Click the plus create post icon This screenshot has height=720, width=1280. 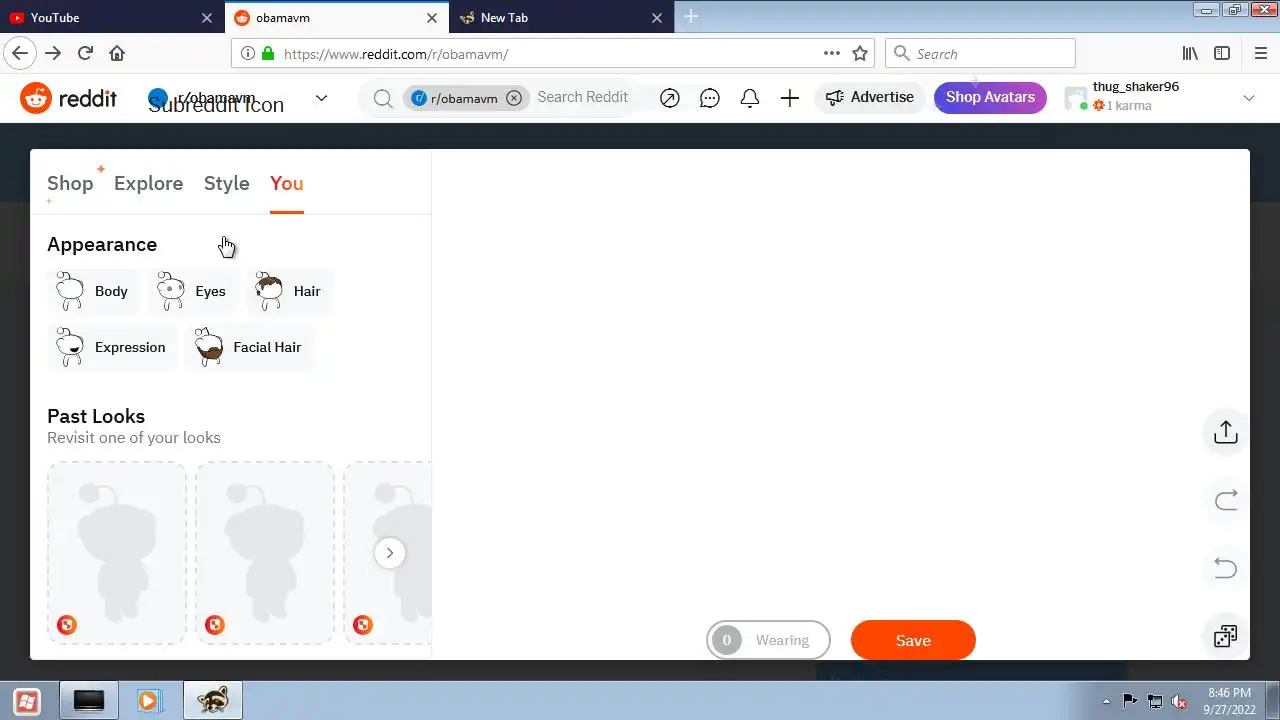click(790, 98)
